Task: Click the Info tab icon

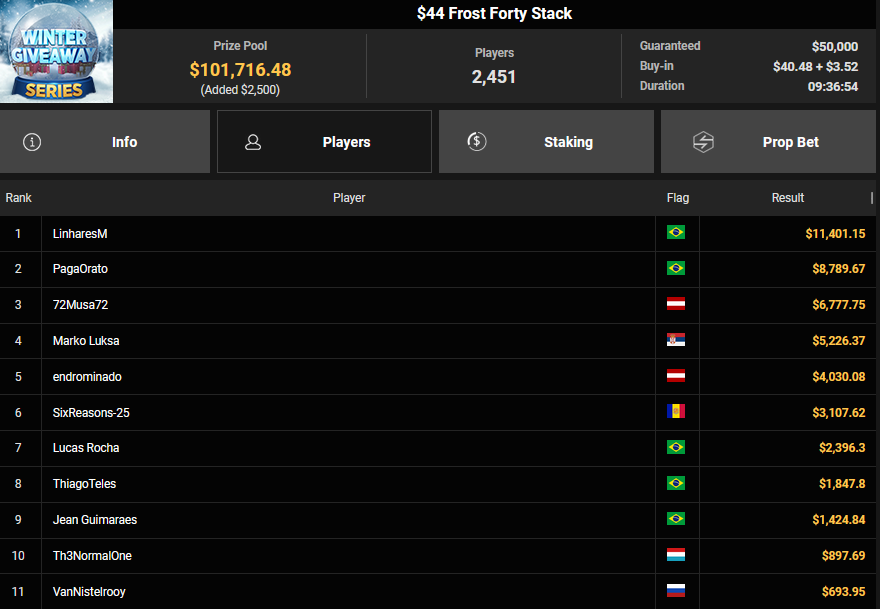Action: point(32,142)
